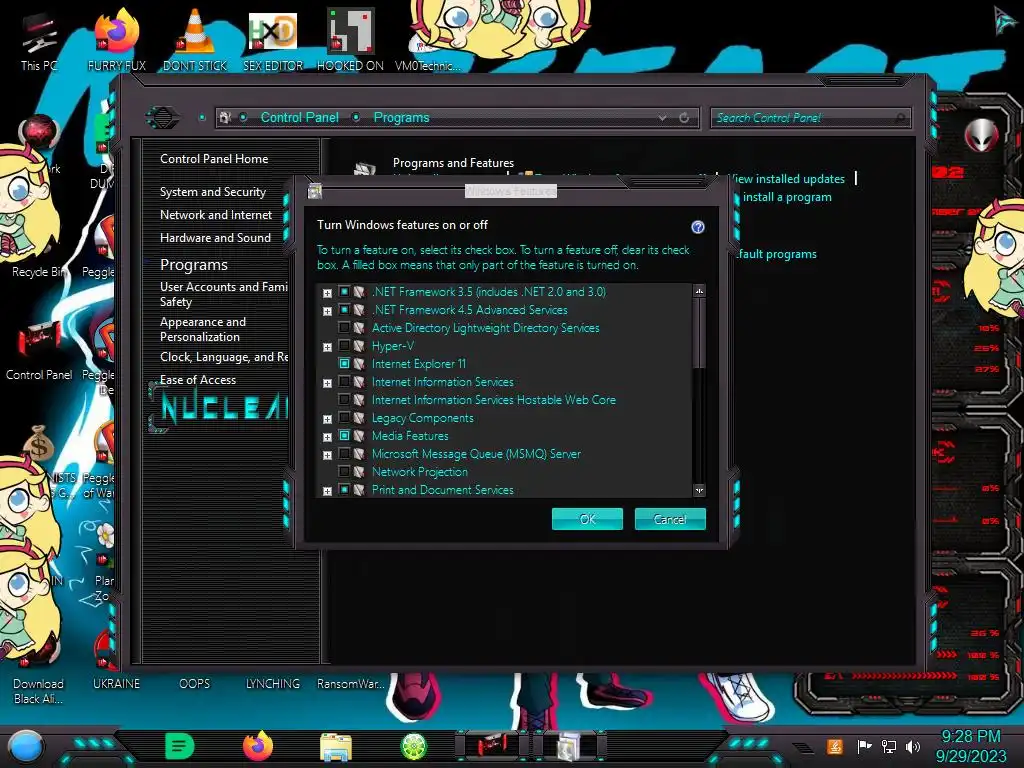Open Programs and Features link
Screen dimensions: 1024x768
(x=453, y=163)
